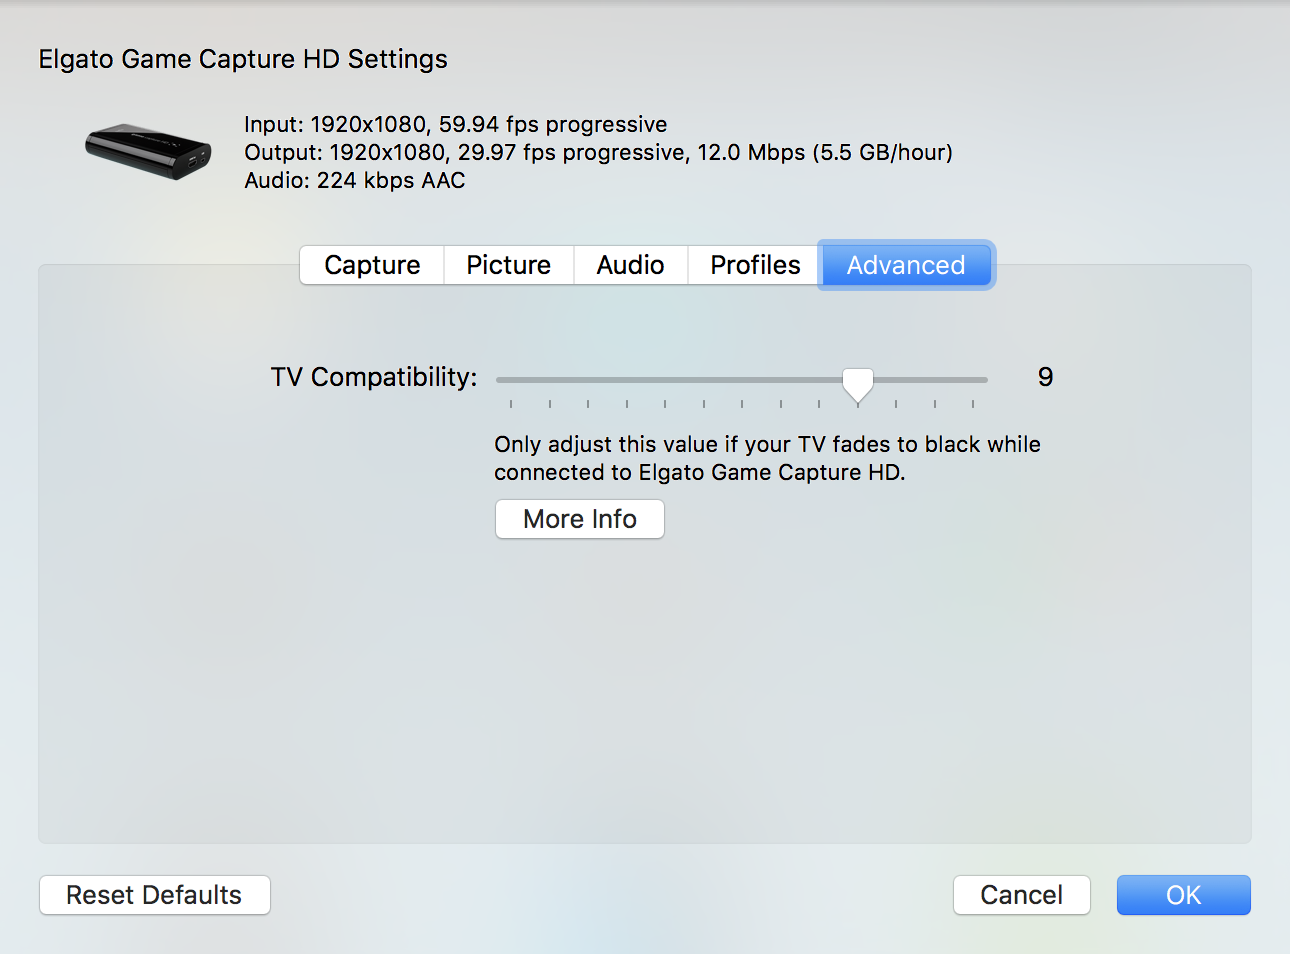The image size is (1290, 954).
Task: Click the Elgato Game Capture HD device icon
Action: coord(148,151)
